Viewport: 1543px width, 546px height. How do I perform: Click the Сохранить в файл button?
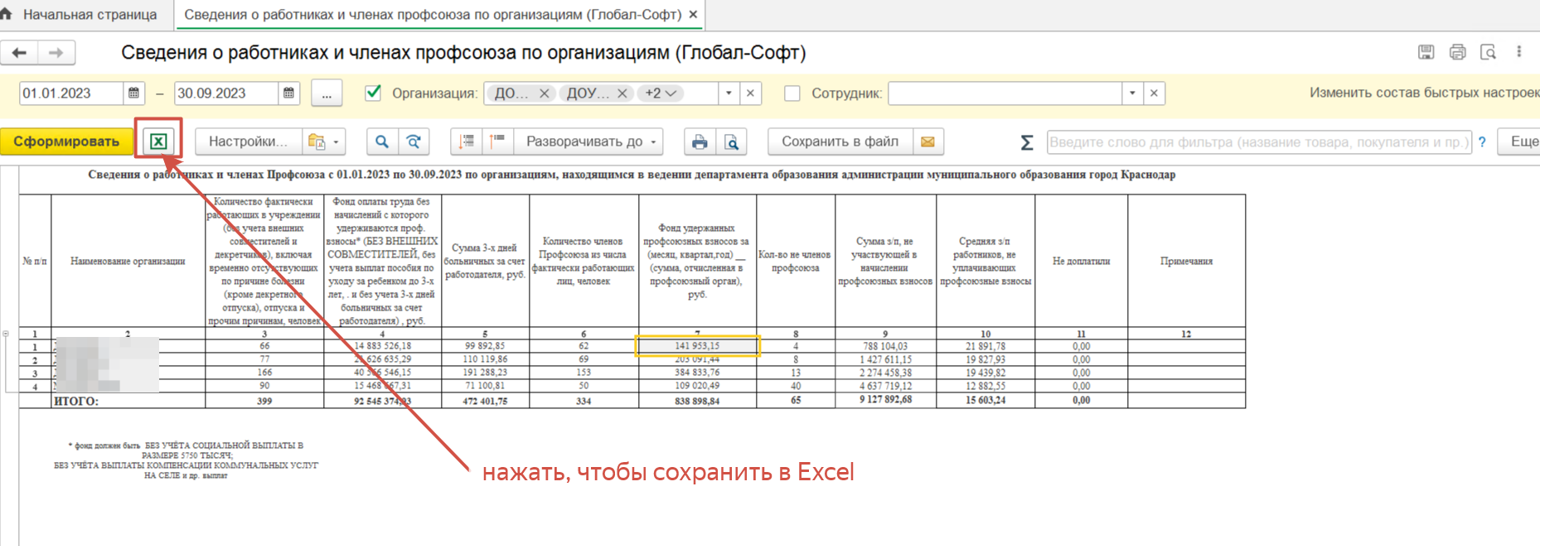click(x=840, y=142)
